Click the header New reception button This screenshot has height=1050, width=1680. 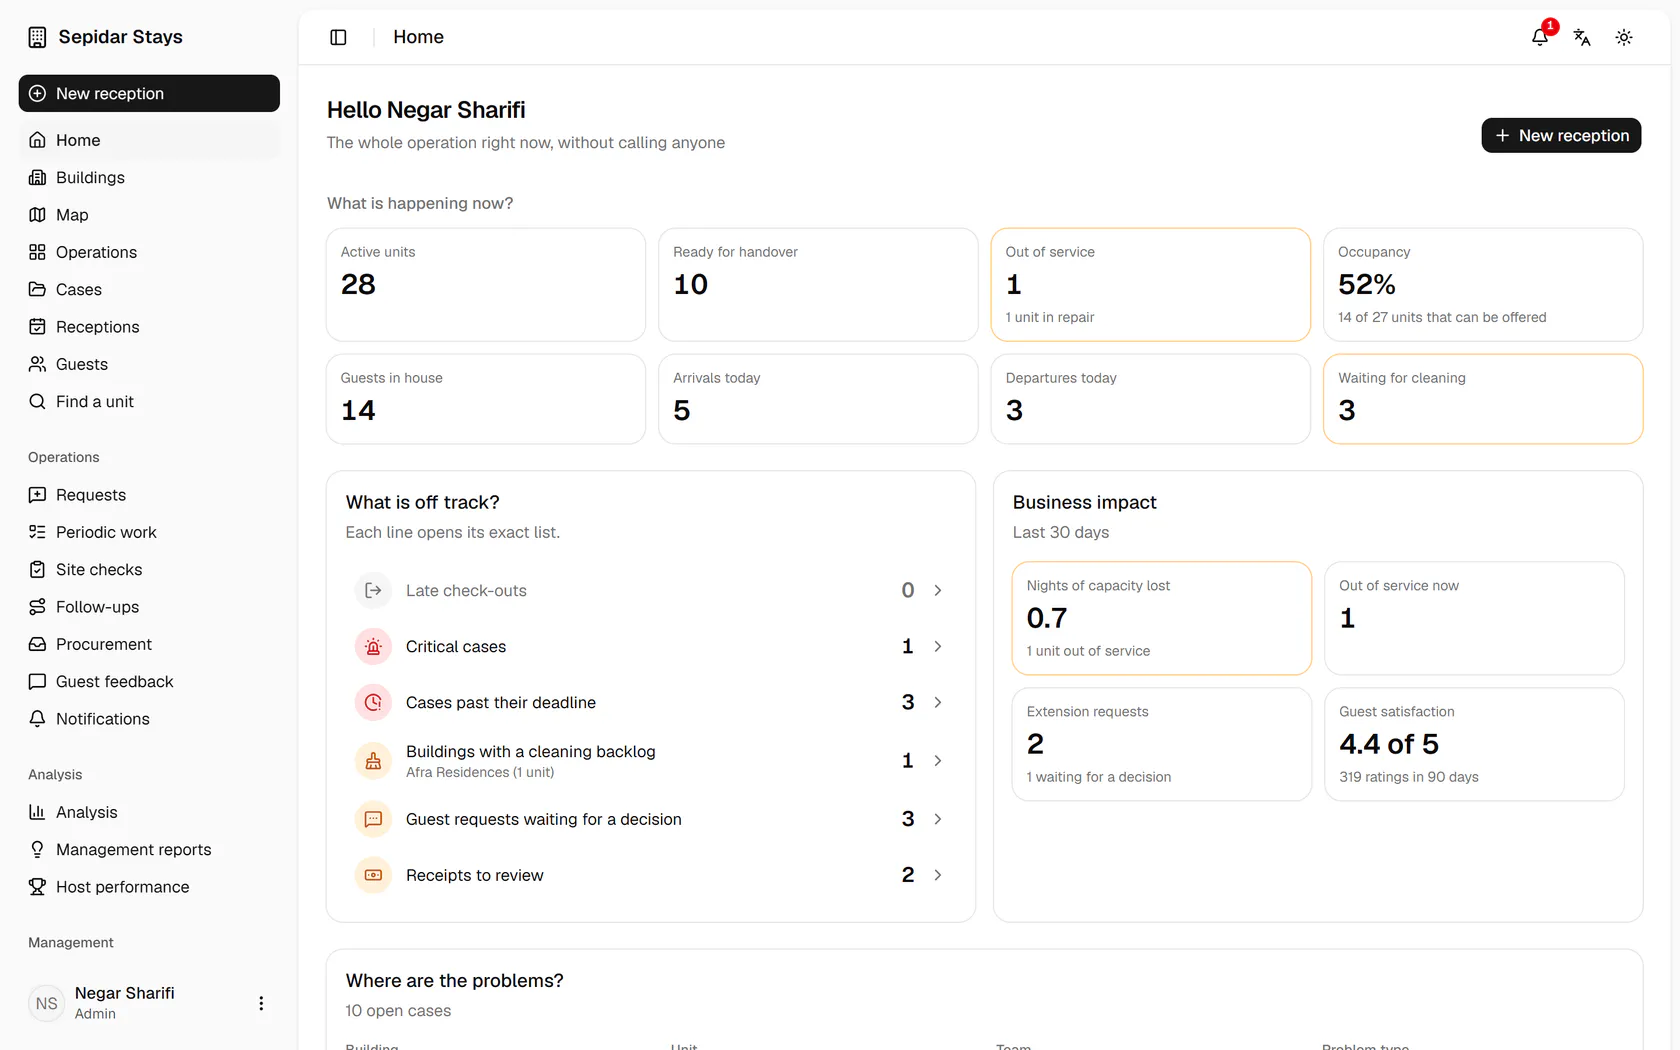[1561, 135]
